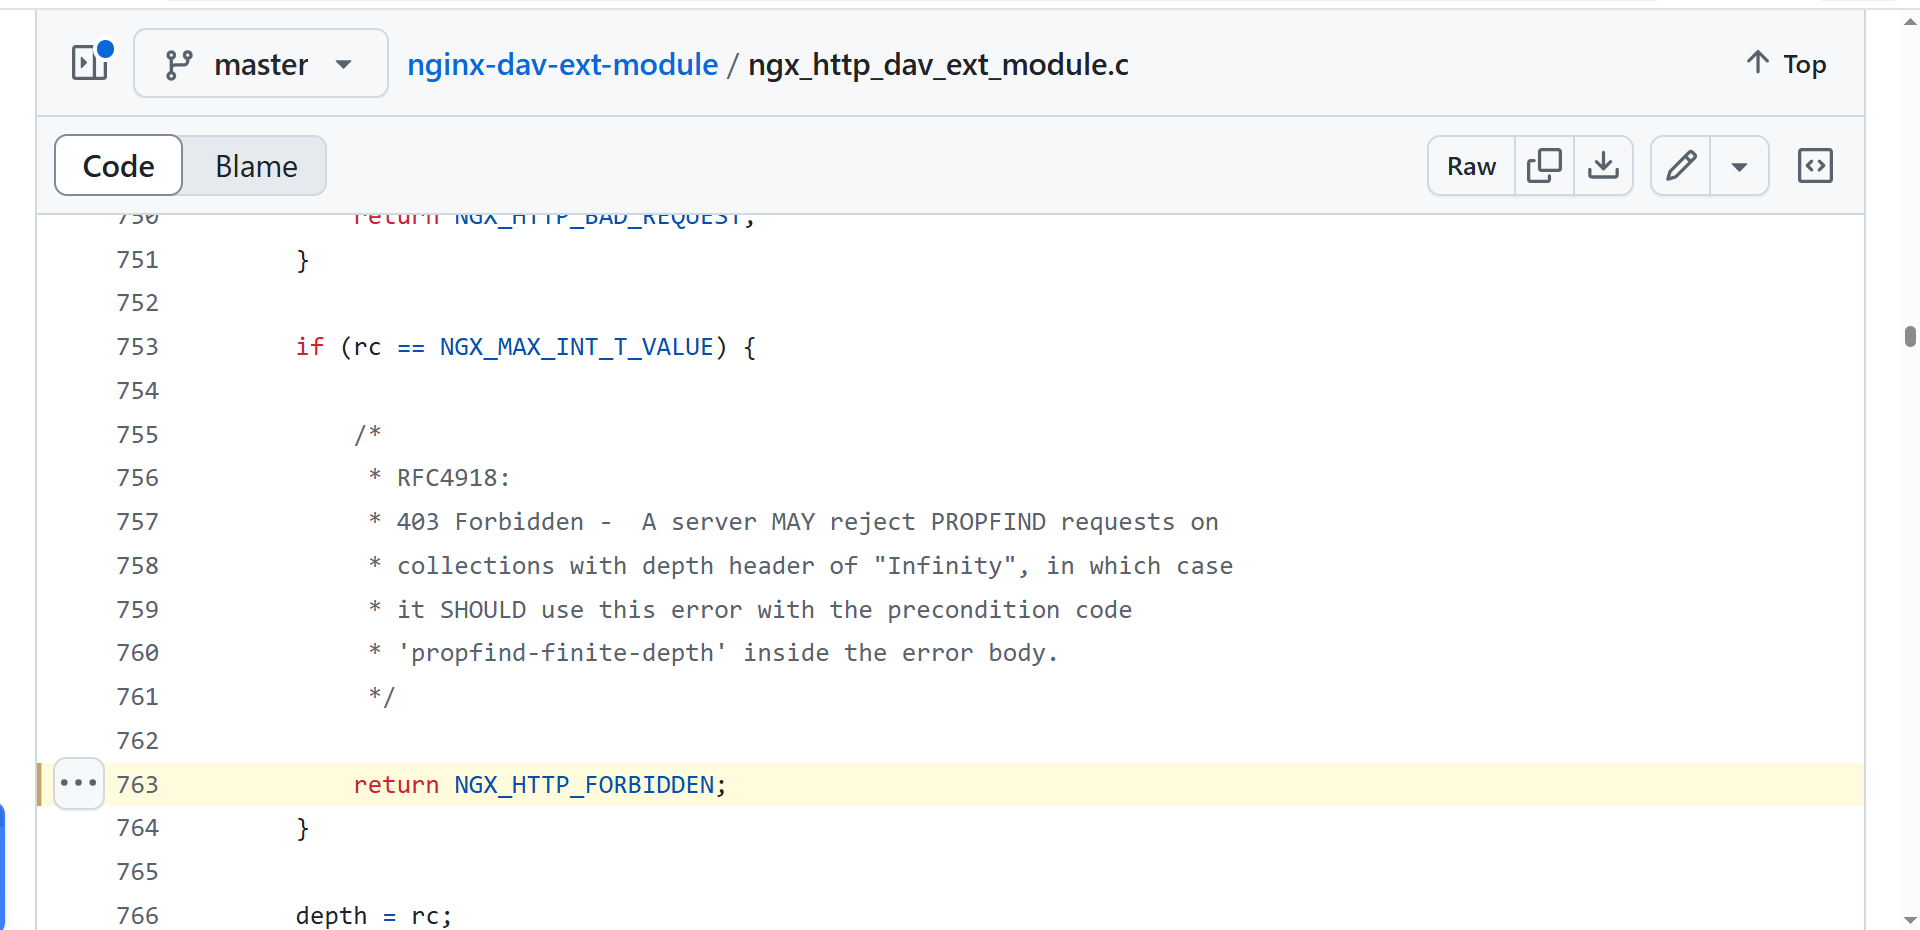
Task: Click the vertical scrollbar thumb
Action: [x=1910, y=336]
